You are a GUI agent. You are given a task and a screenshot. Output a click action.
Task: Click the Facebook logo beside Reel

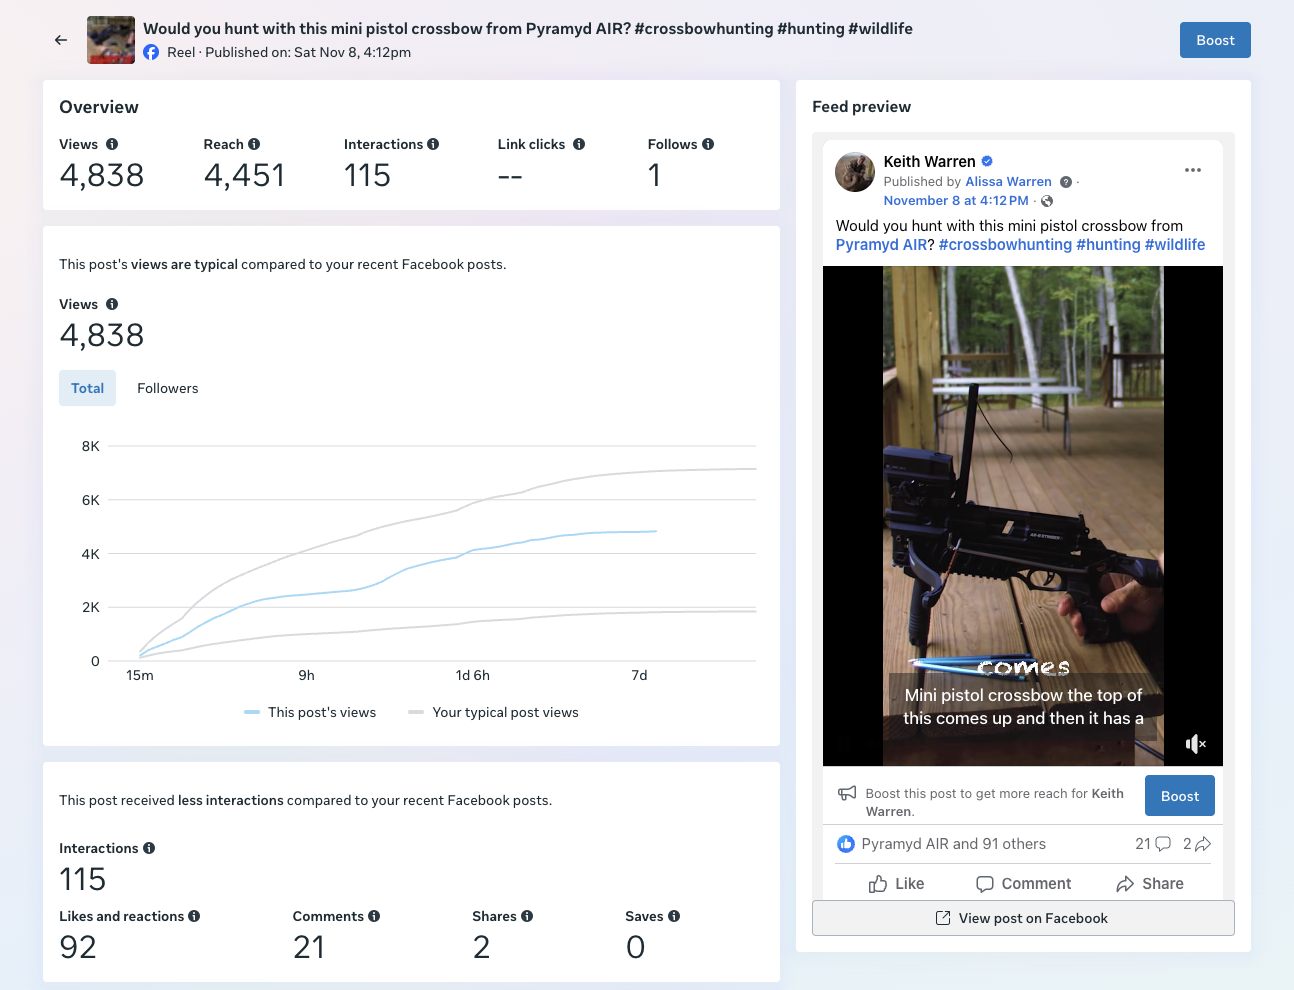point(151,52)
